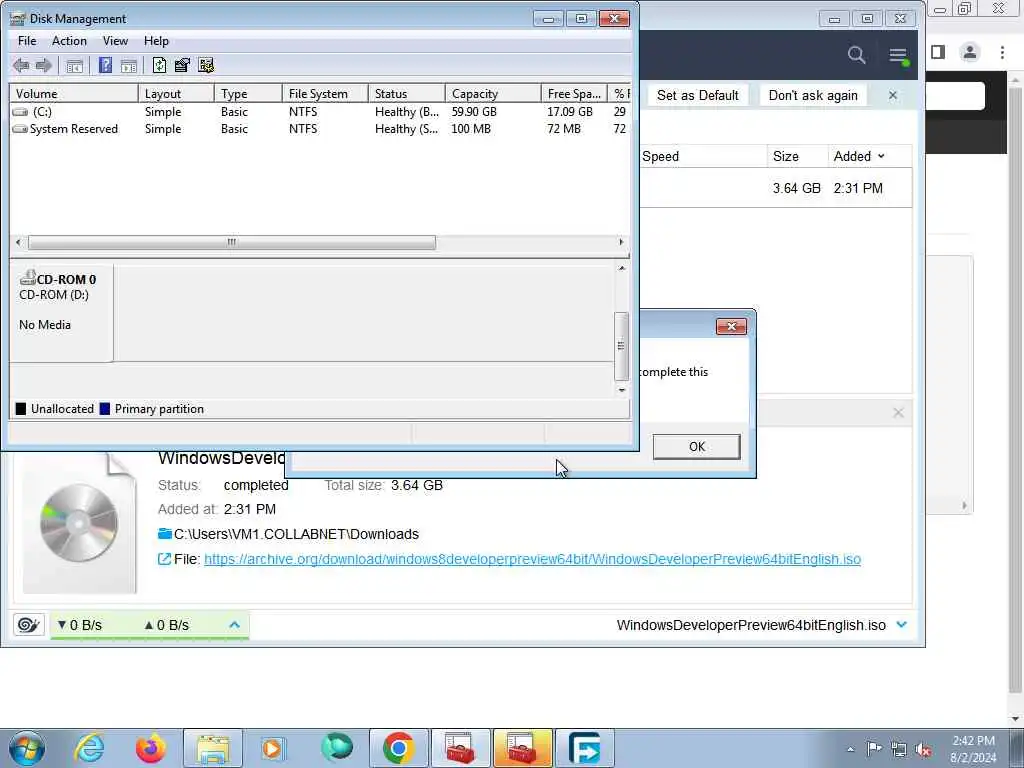Click right arrow of volume list scrollbar
The height and width of the screenshot is (768, 1024).
[x=621, y=242]
